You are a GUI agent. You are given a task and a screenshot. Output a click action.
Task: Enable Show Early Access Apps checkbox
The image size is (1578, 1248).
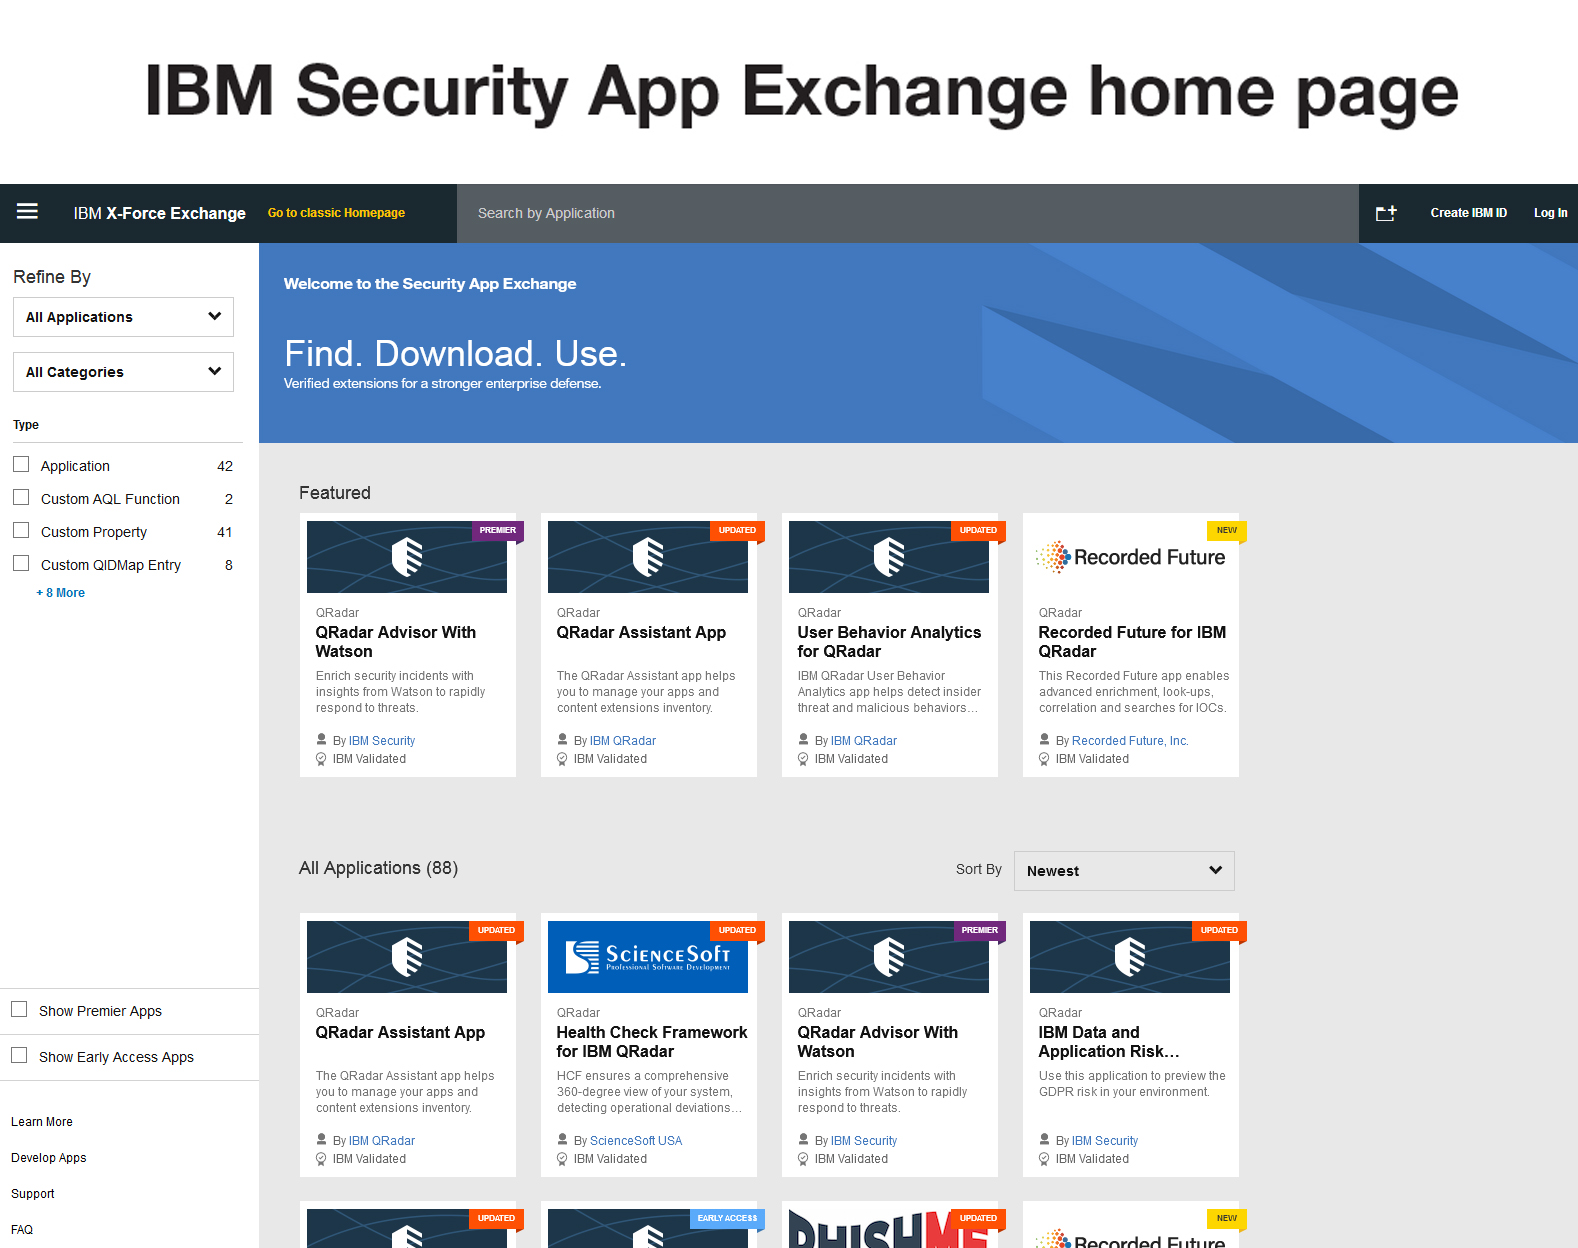[x=19, y=1055]
